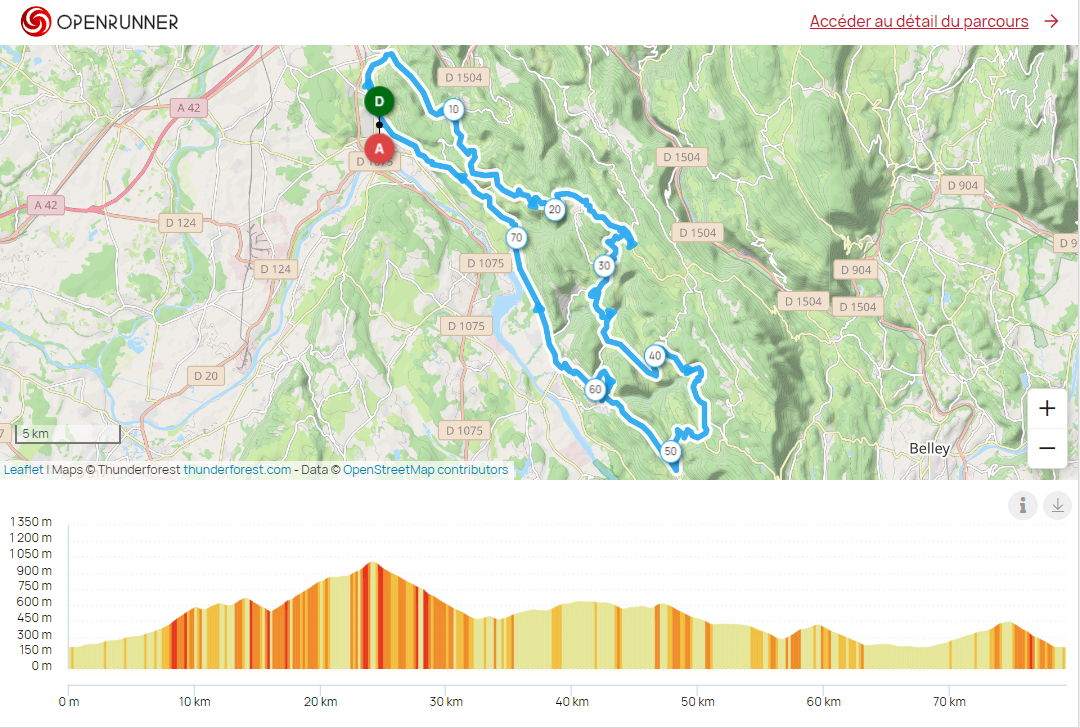Viewport: 1080px width, 728px height.
Task: Select the 30 km route marker
Action: tap(604, 265)
